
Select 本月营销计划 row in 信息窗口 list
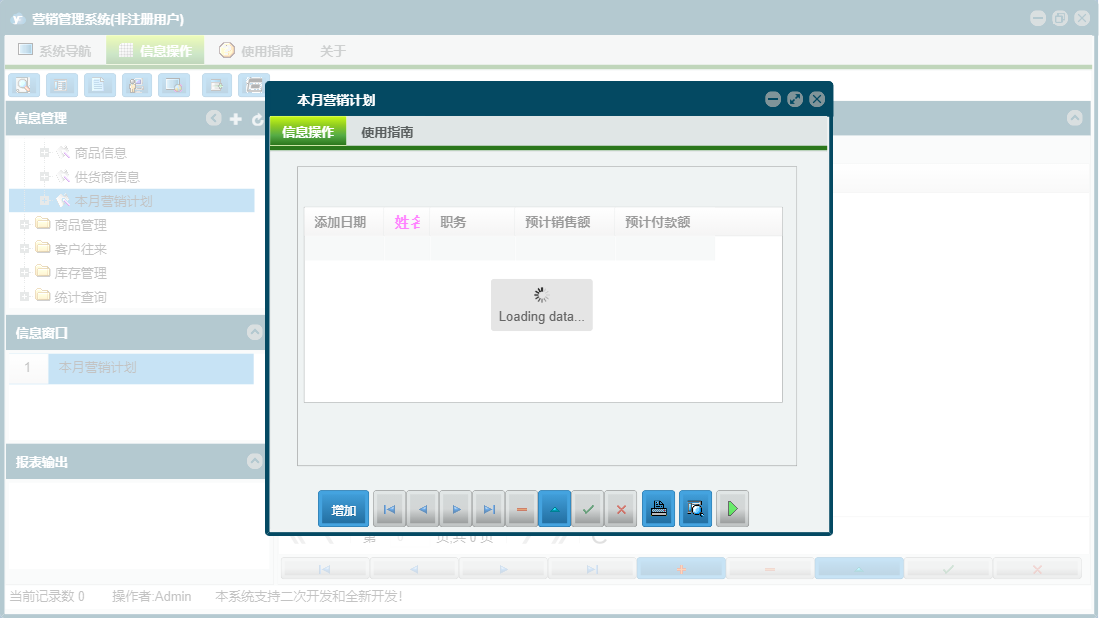[x=151, y=368]
